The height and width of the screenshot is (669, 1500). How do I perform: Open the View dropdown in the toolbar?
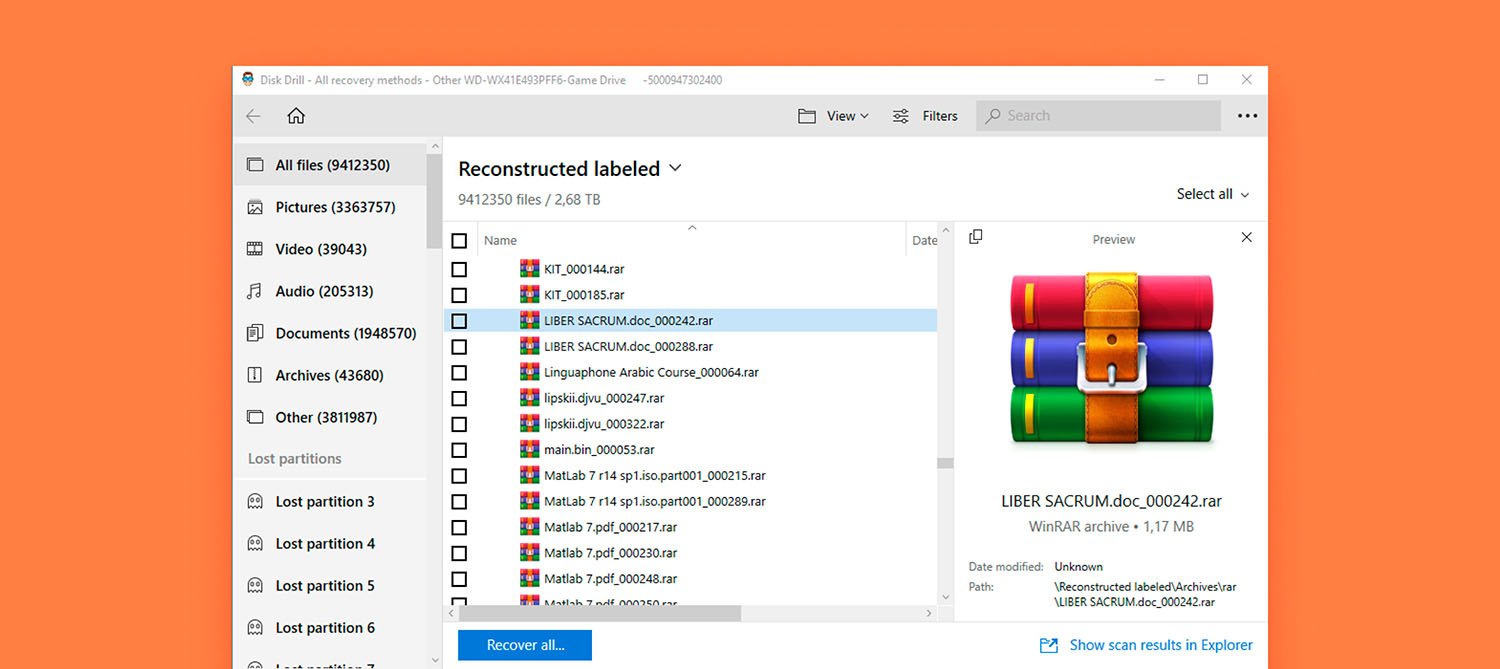point(833,116)
